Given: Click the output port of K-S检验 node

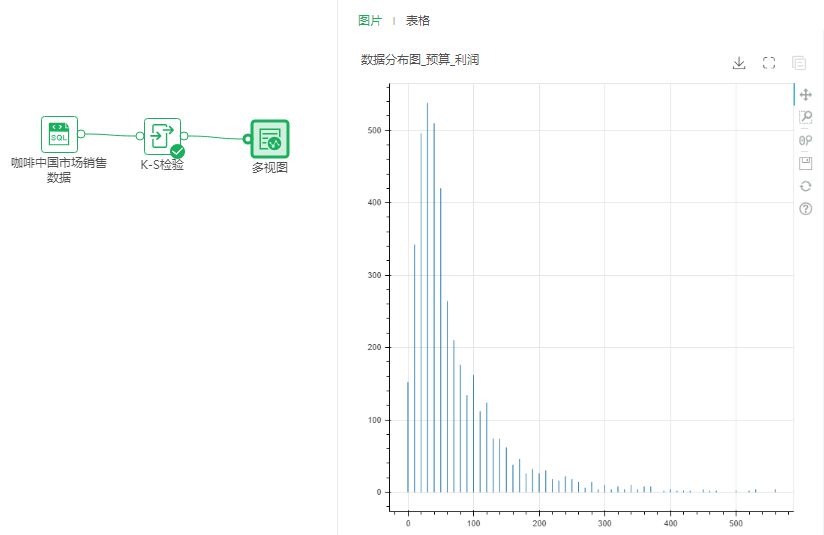Looking at the screenshot, I should [184, 136].
